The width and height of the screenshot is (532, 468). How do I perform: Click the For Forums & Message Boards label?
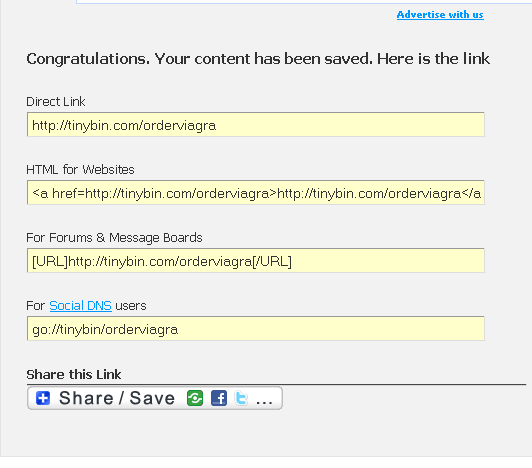(x=114, y=238)
